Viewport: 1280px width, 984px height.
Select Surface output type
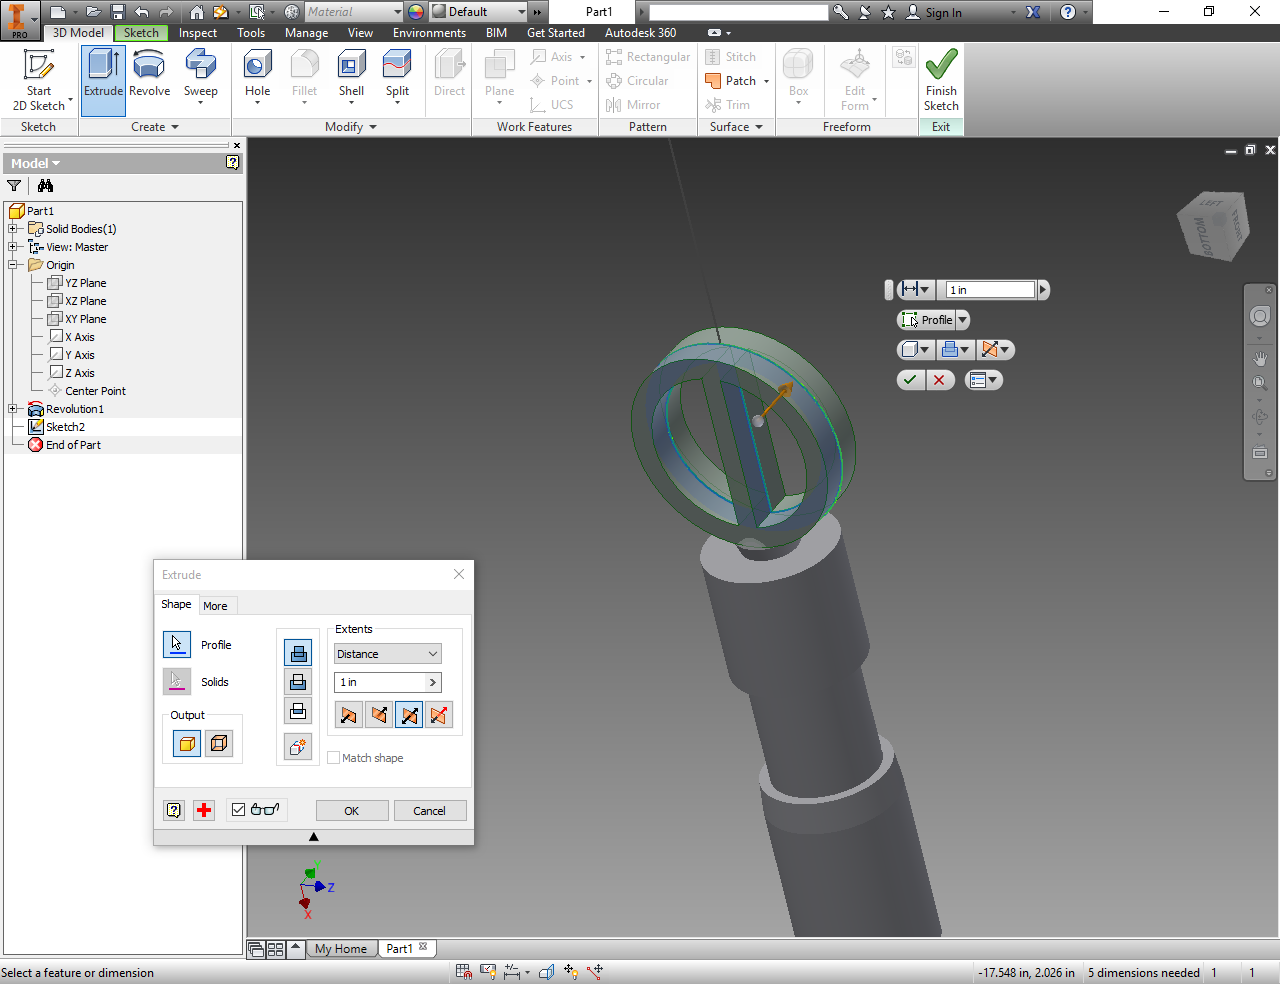tap(219, 743)
